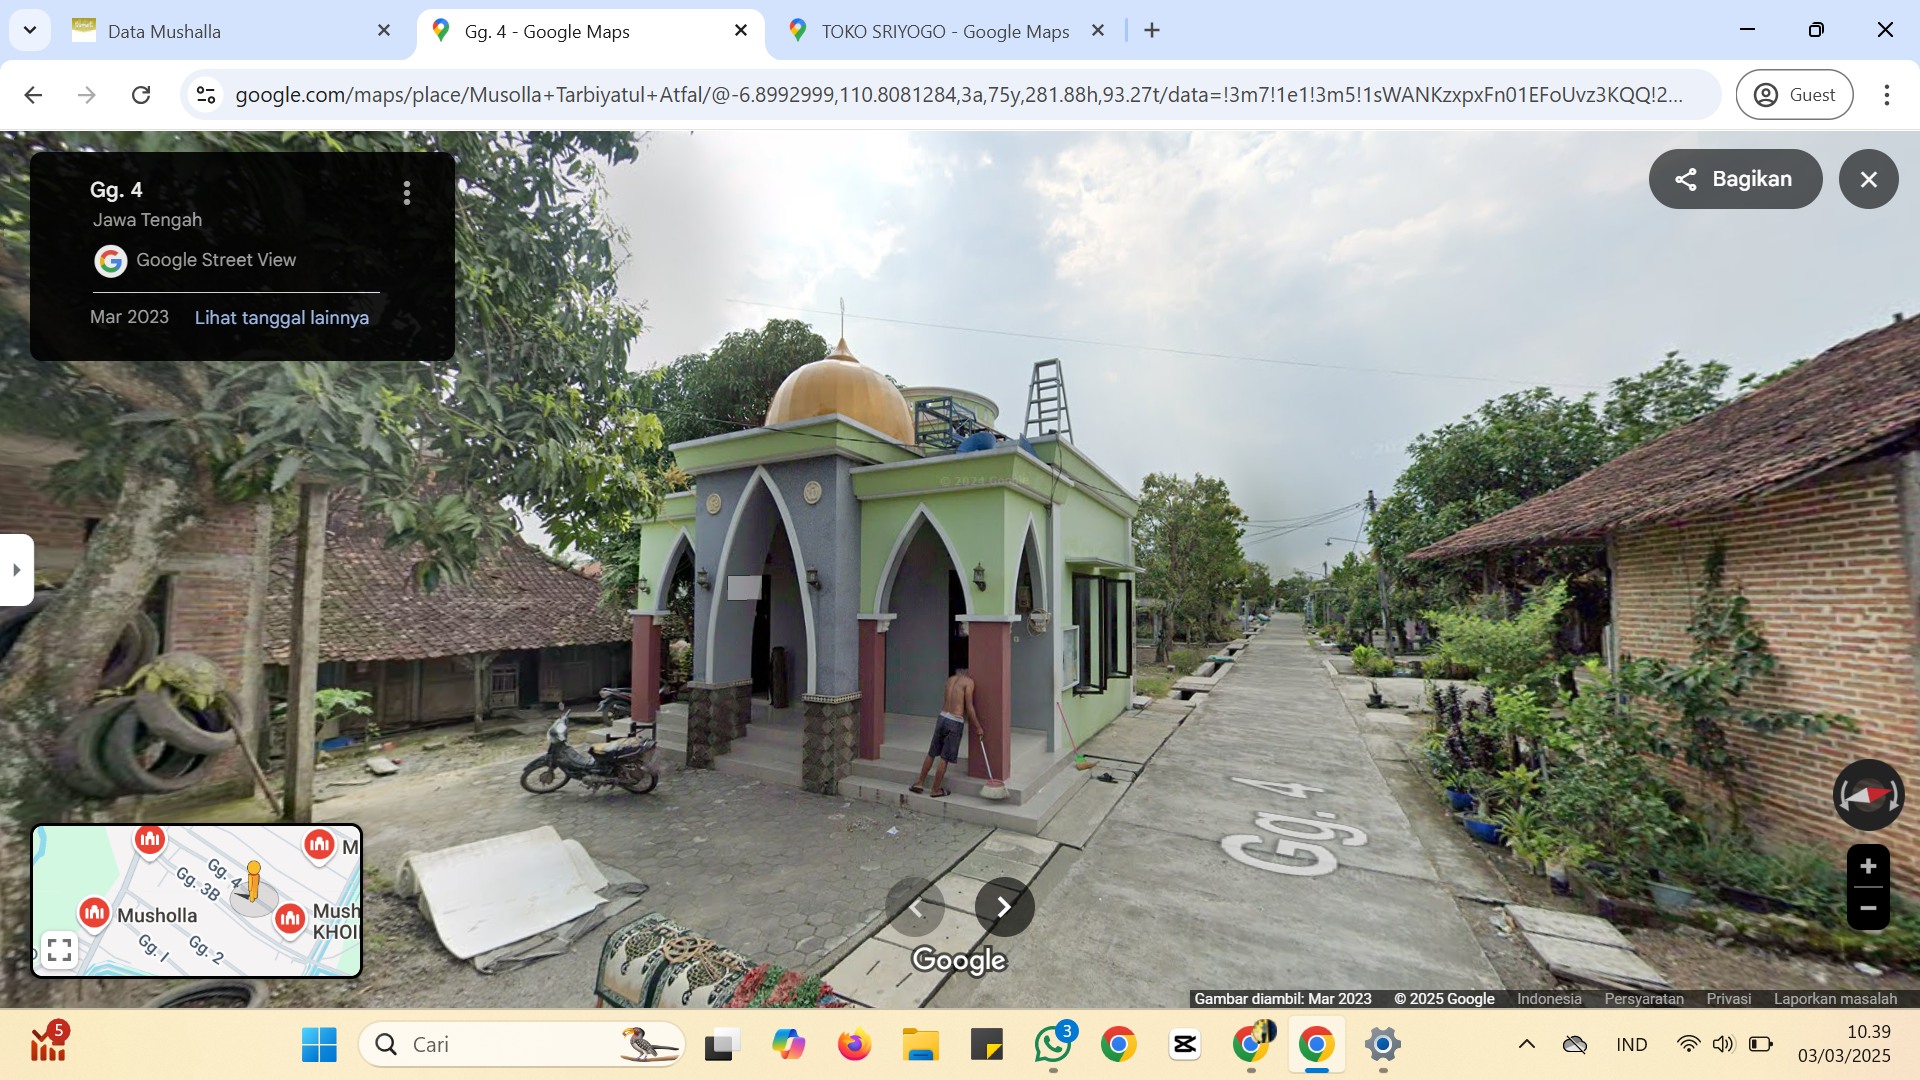This screenshot has height=1080, width=1920.
Task: View site information icon in address bar
Action: tap(206, 95)
